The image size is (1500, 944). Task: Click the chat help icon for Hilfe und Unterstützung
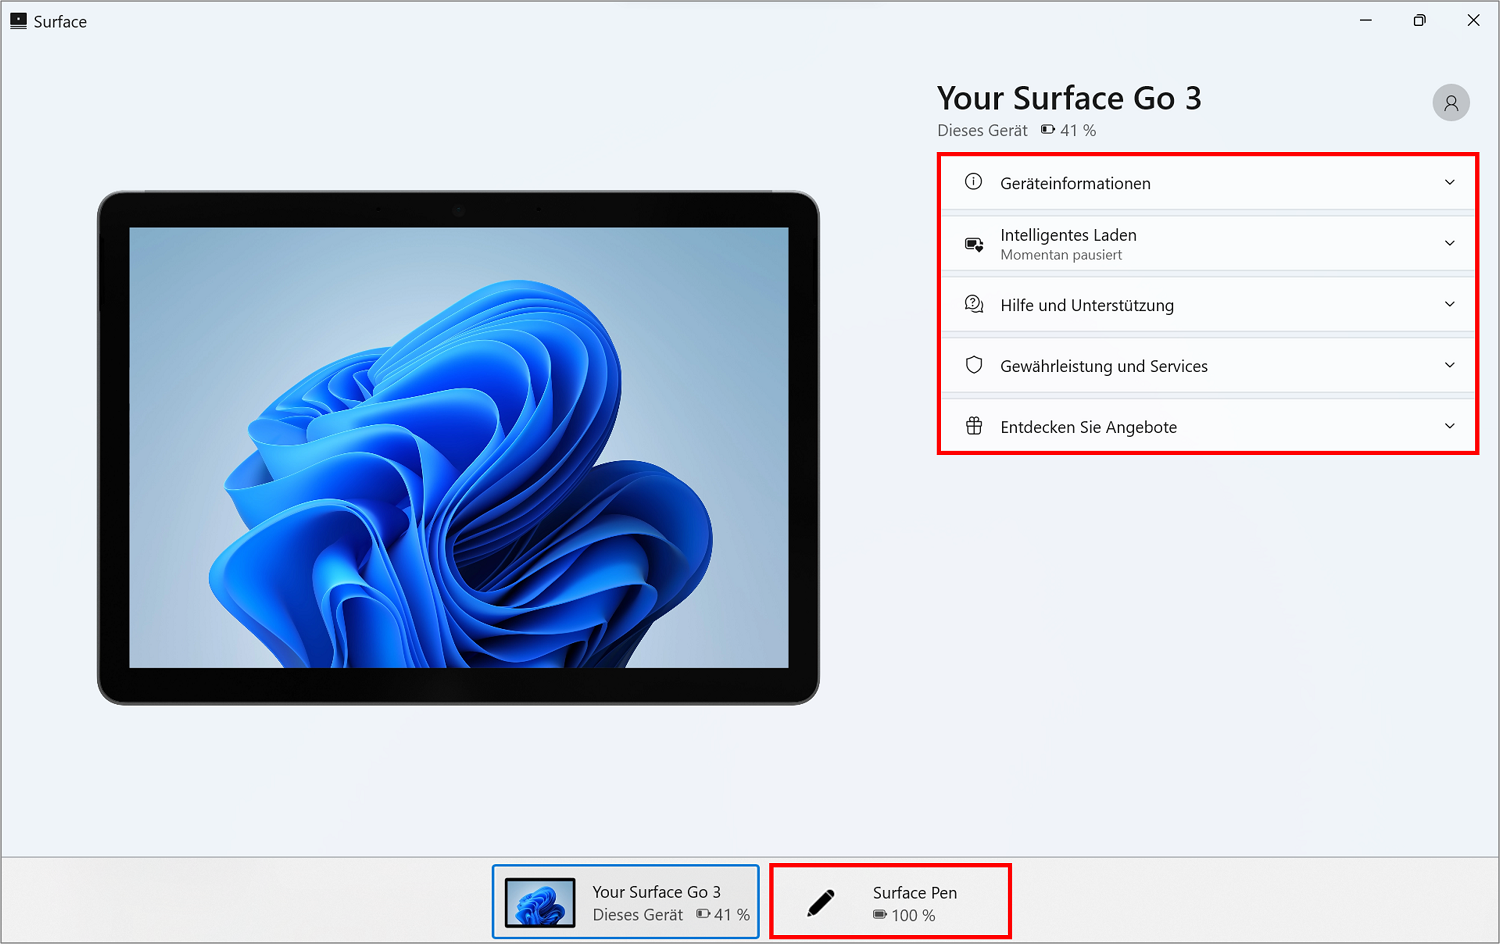(974, 304)
